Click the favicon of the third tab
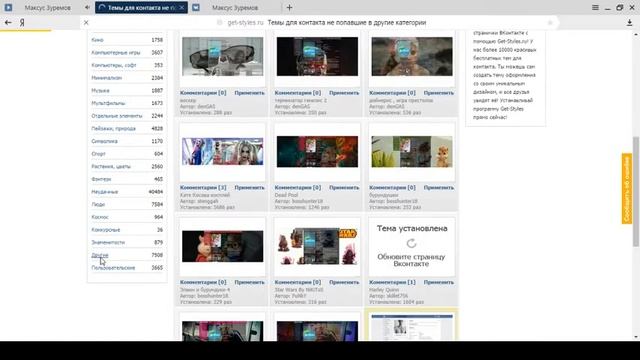This screenshot has width=640, height=360. [x=196, y=7]
